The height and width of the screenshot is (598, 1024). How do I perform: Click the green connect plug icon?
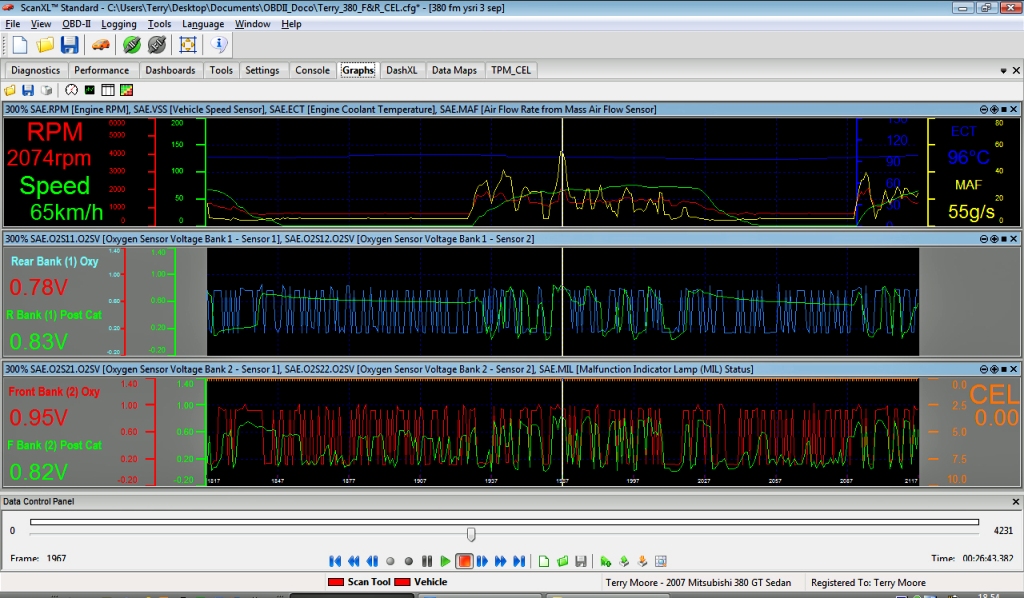pos(131,45)
